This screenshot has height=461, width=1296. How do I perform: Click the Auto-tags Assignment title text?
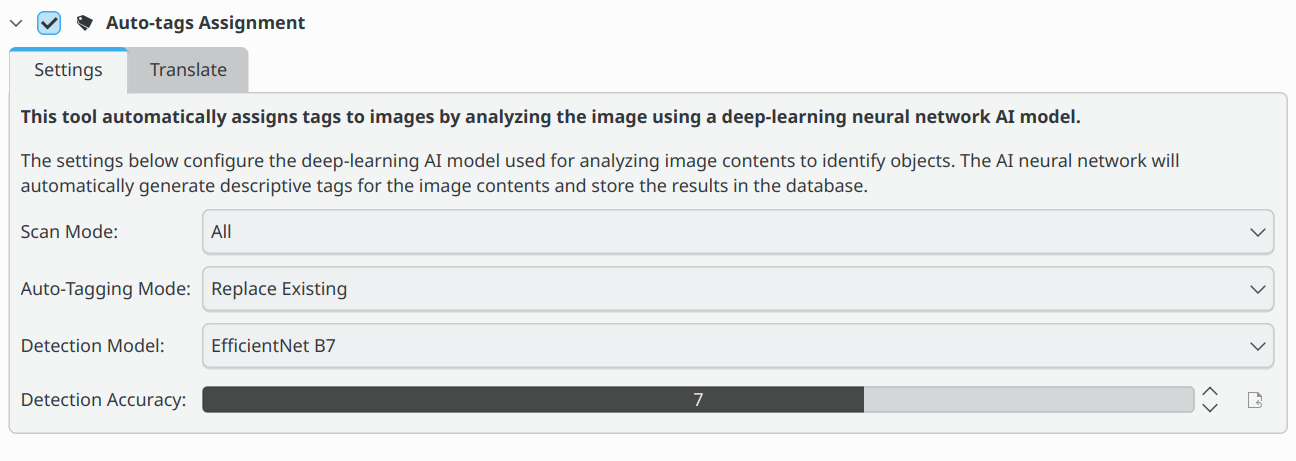[x=205, y=22]
